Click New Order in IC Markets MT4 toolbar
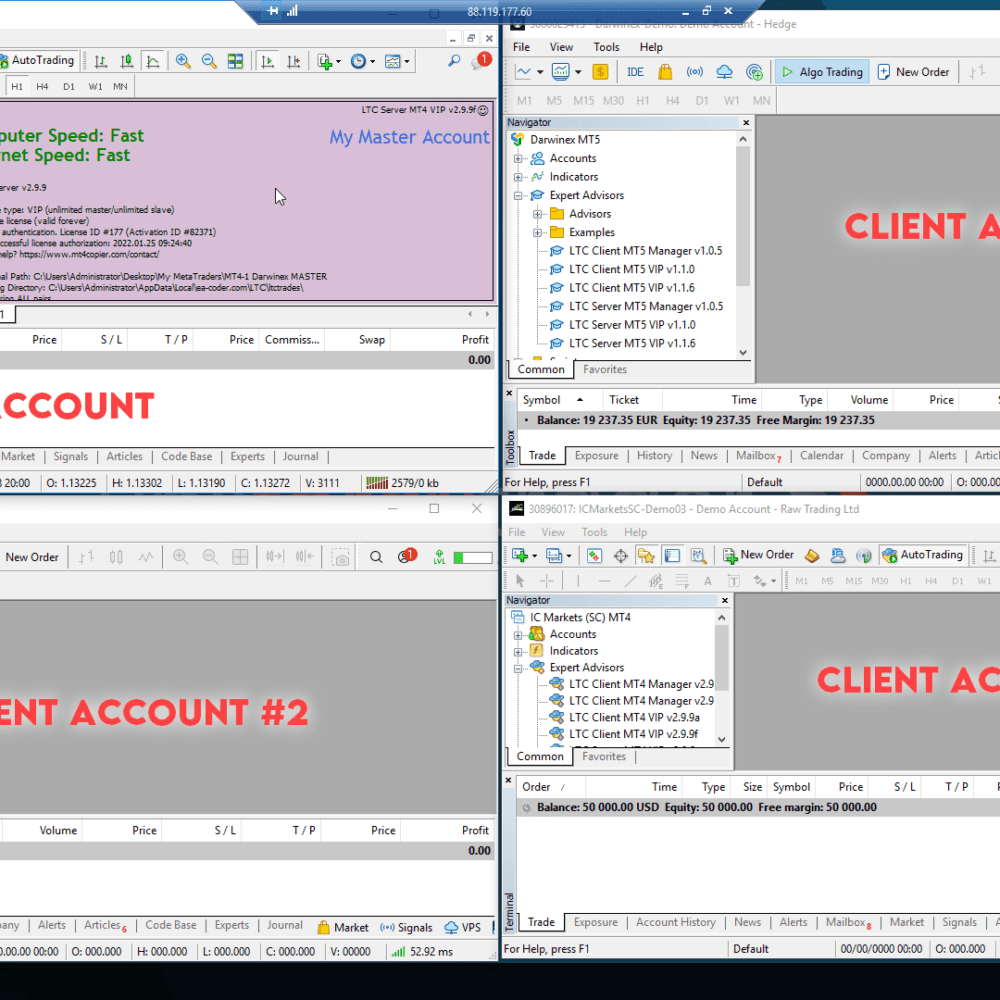This screenshot has width=1000, height=1000. coord(758,555)
